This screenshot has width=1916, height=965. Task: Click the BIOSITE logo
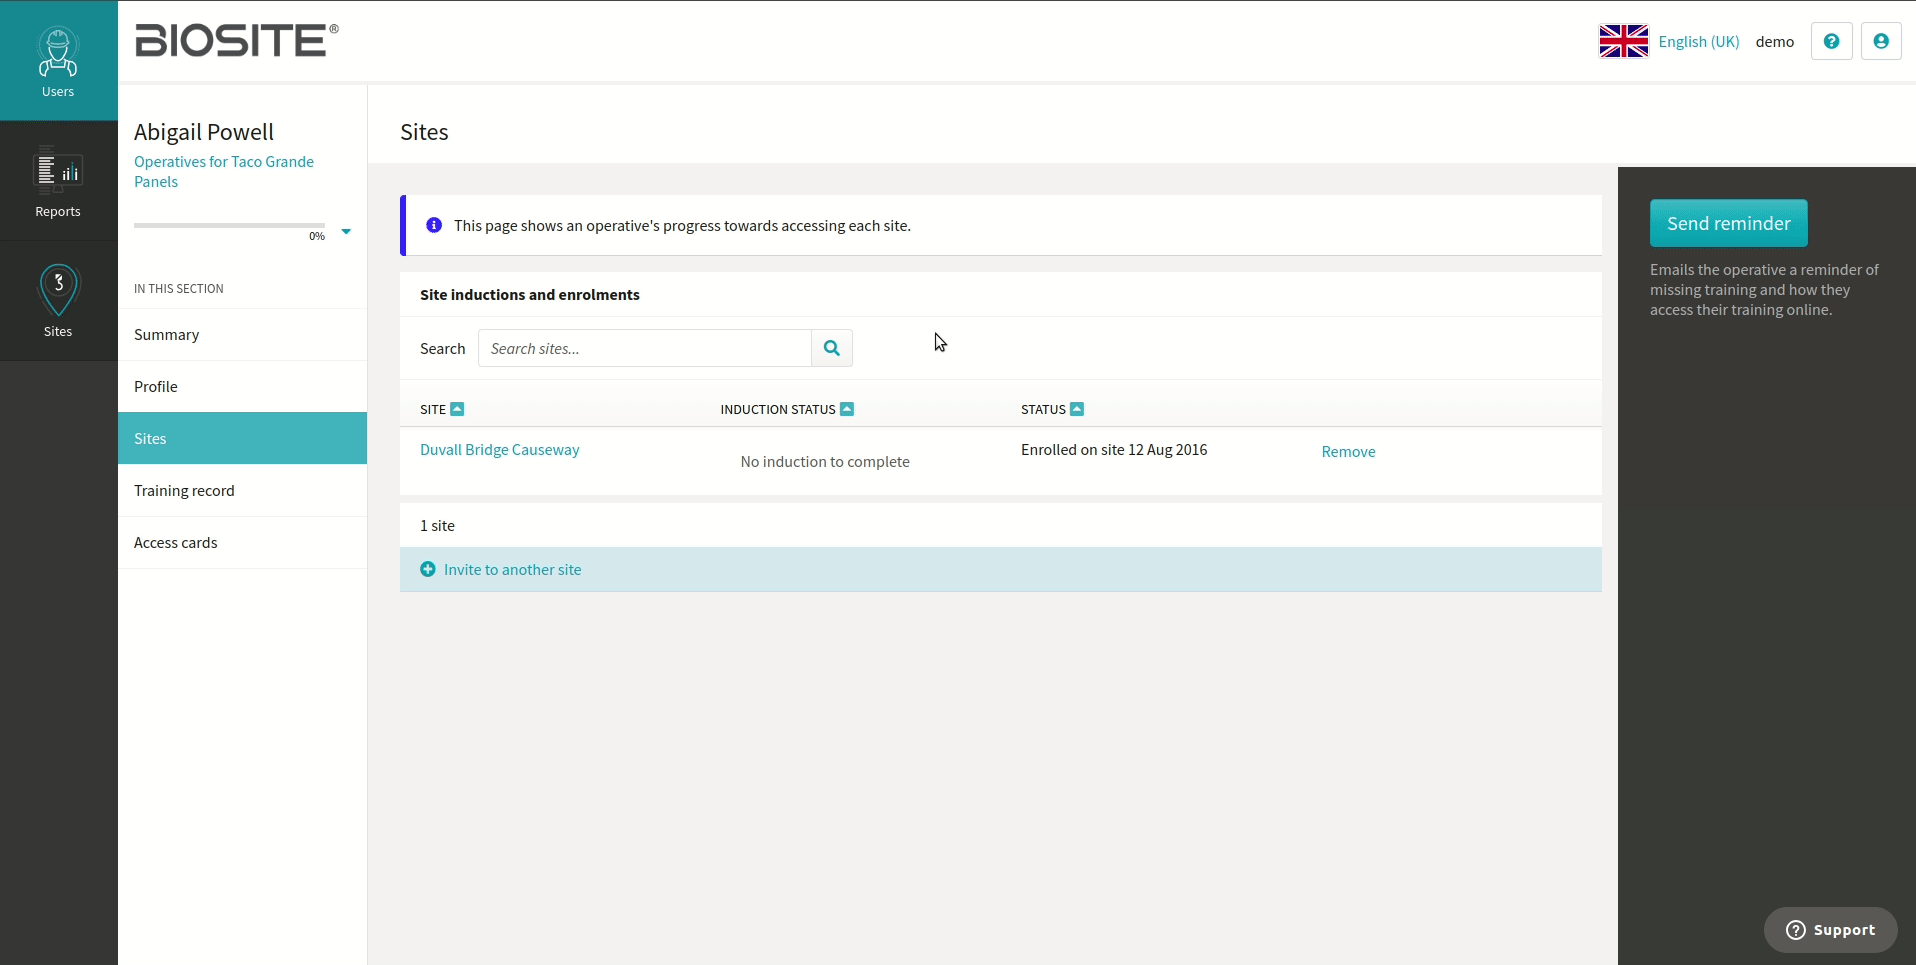236,41
